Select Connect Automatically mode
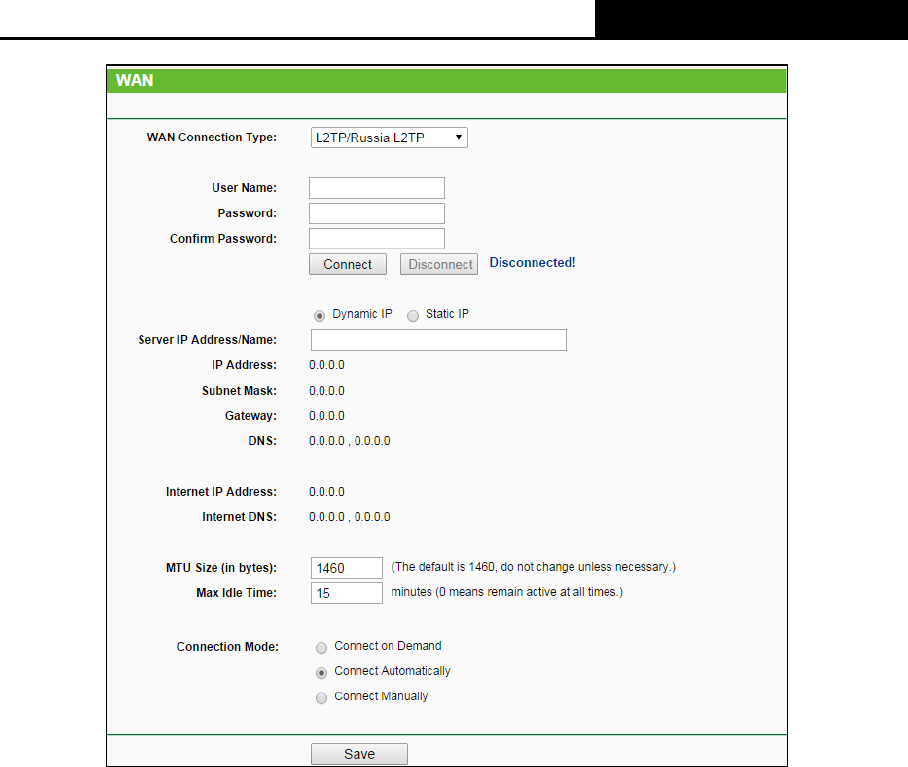Viewport: 908px width, 767px height. [x=321, y=673]
